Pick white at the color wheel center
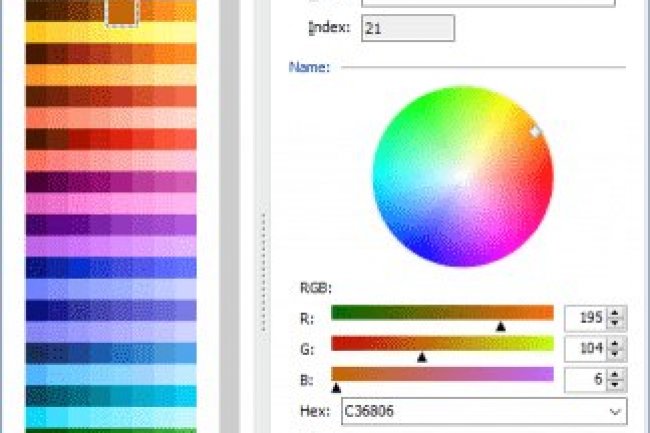The width and height of the screenshot is (650, 433). (462, 176)
